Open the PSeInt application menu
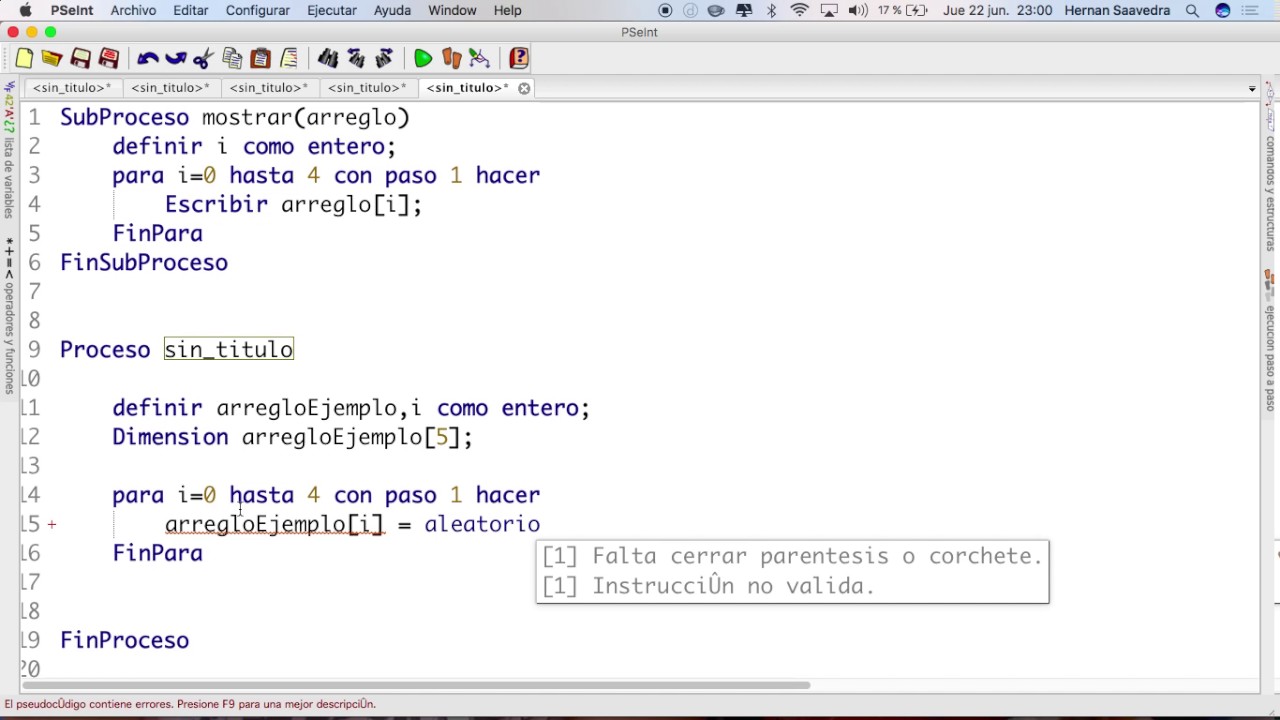This screenshot has width=1280, height=720. pos(72,10)
